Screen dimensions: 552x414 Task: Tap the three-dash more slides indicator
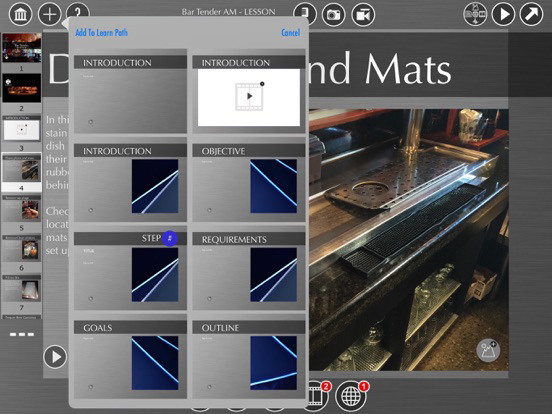click(22, 334)
